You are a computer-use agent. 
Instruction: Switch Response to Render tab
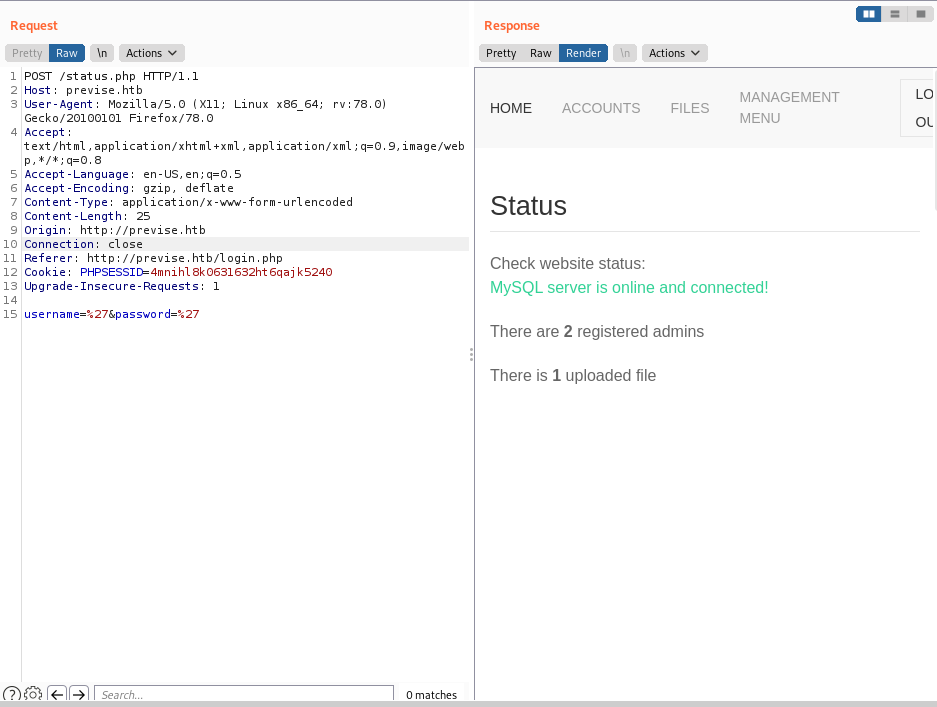pyautogui.click(x=583, y=53)
